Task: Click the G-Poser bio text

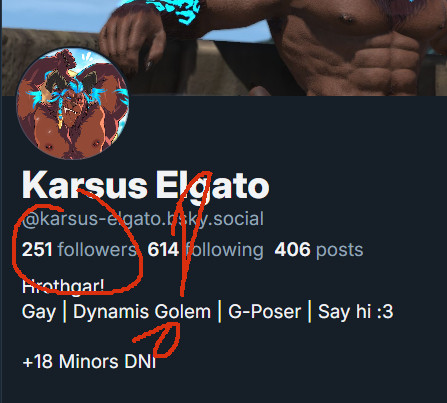Action: (x=265, y=312)
